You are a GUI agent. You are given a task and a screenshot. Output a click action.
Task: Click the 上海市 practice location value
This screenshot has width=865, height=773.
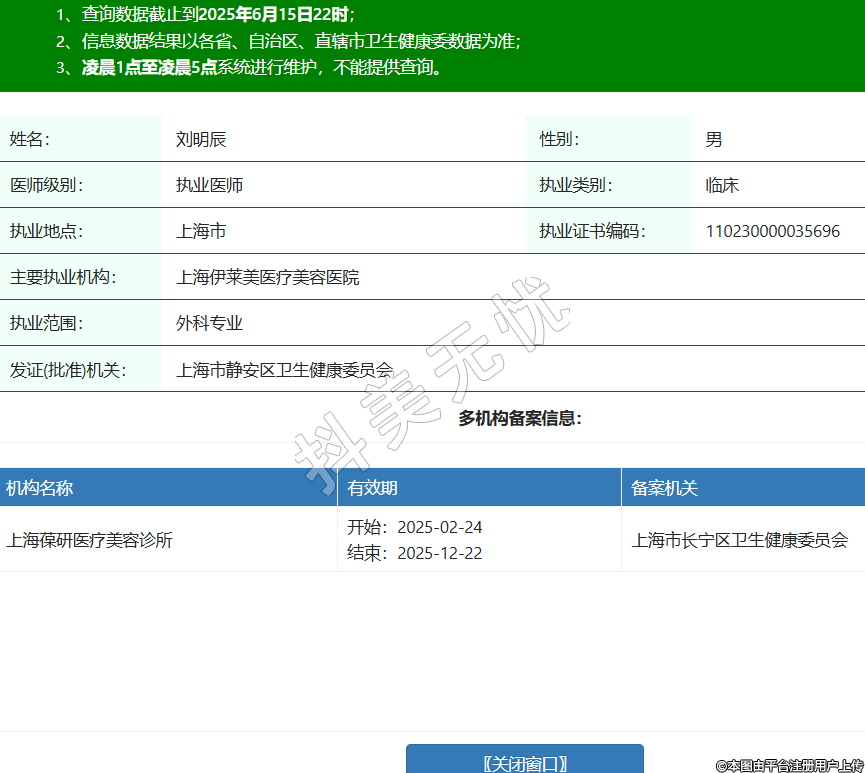click(201, 231)
